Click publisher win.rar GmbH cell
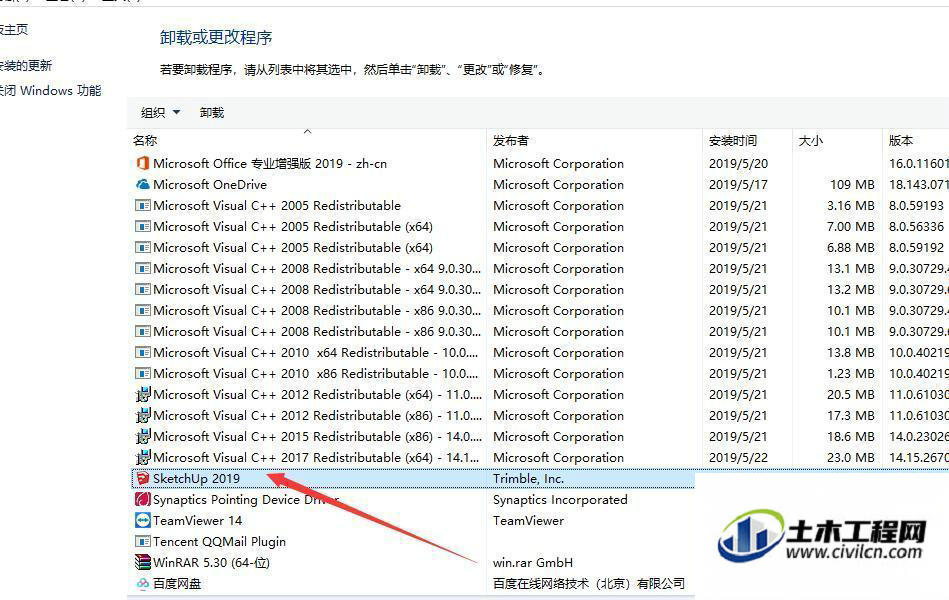Viewport: 949px width, 600px height. tap(533, 562)
